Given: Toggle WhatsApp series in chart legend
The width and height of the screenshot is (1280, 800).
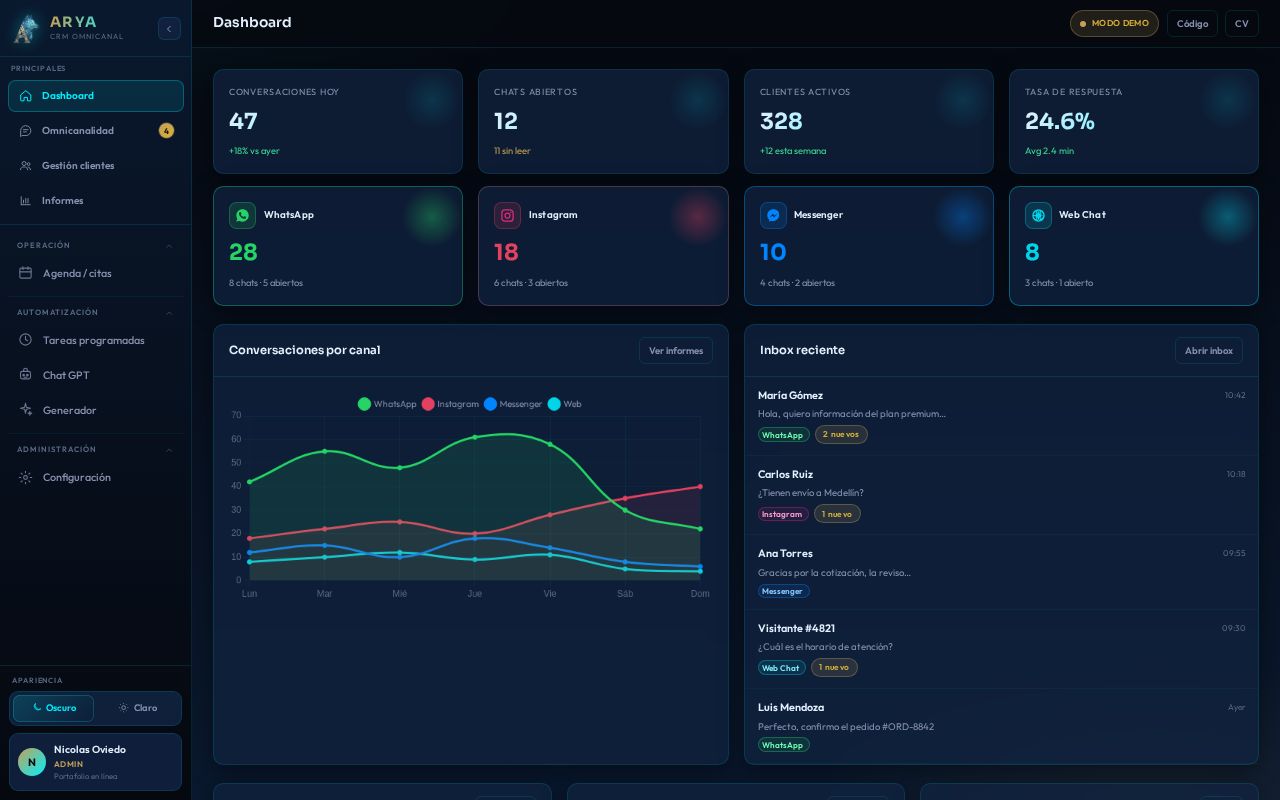Looking at the screenshot, I should point(387,404).
